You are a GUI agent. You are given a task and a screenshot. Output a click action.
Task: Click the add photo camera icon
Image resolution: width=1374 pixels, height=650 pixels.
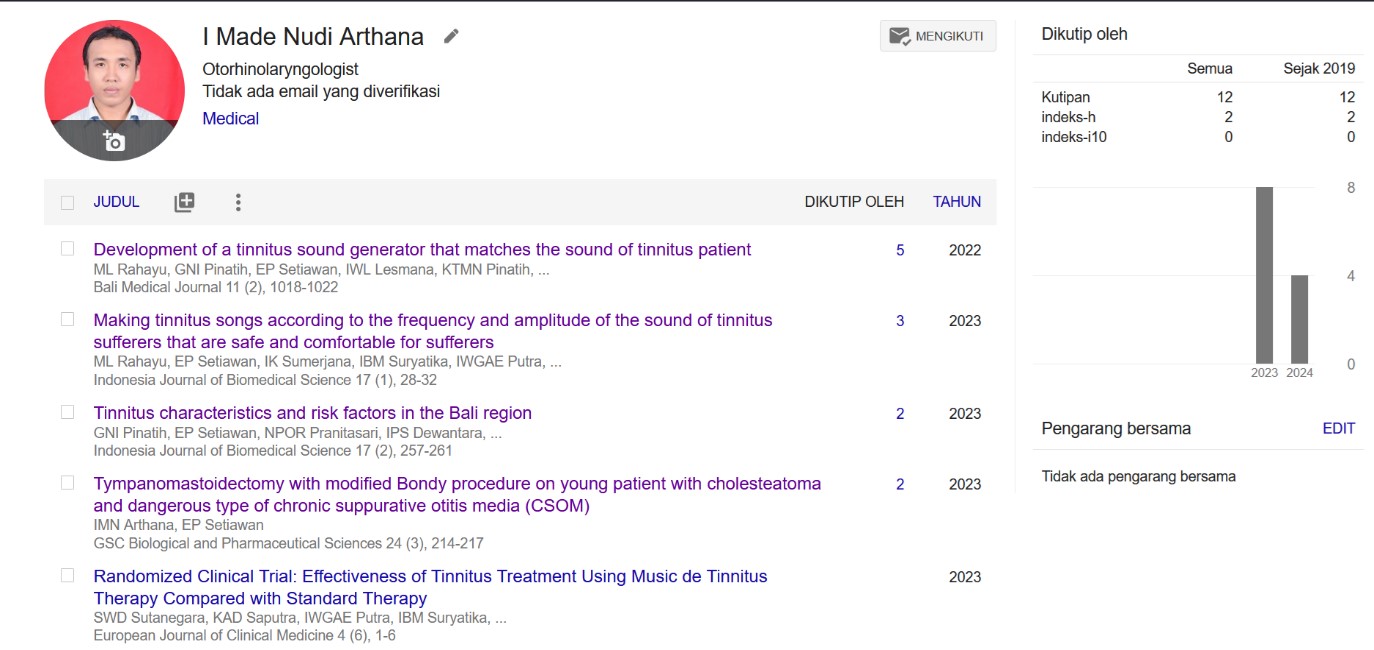pyautogui.click(x=113, y=141)
